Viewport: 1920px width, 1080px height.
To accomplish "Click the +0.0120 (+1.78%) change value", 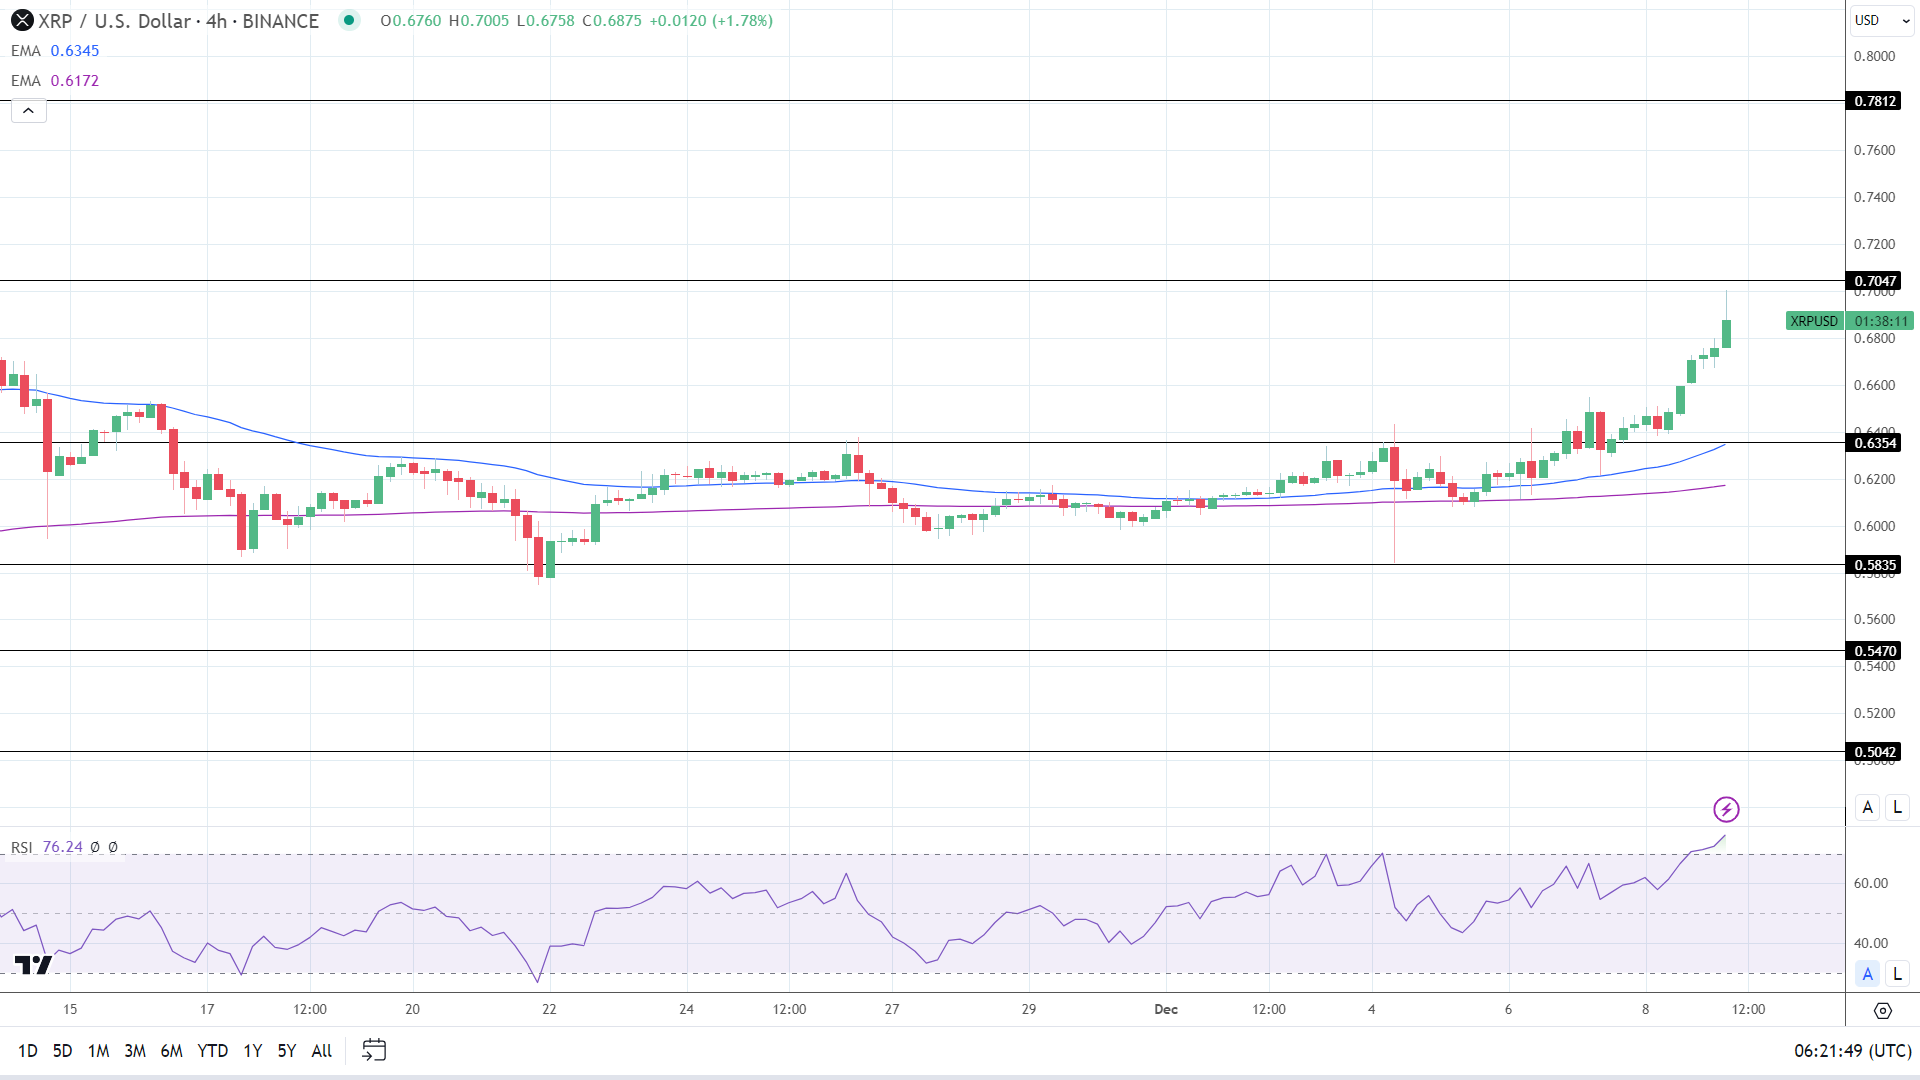I will coord(711,20).
